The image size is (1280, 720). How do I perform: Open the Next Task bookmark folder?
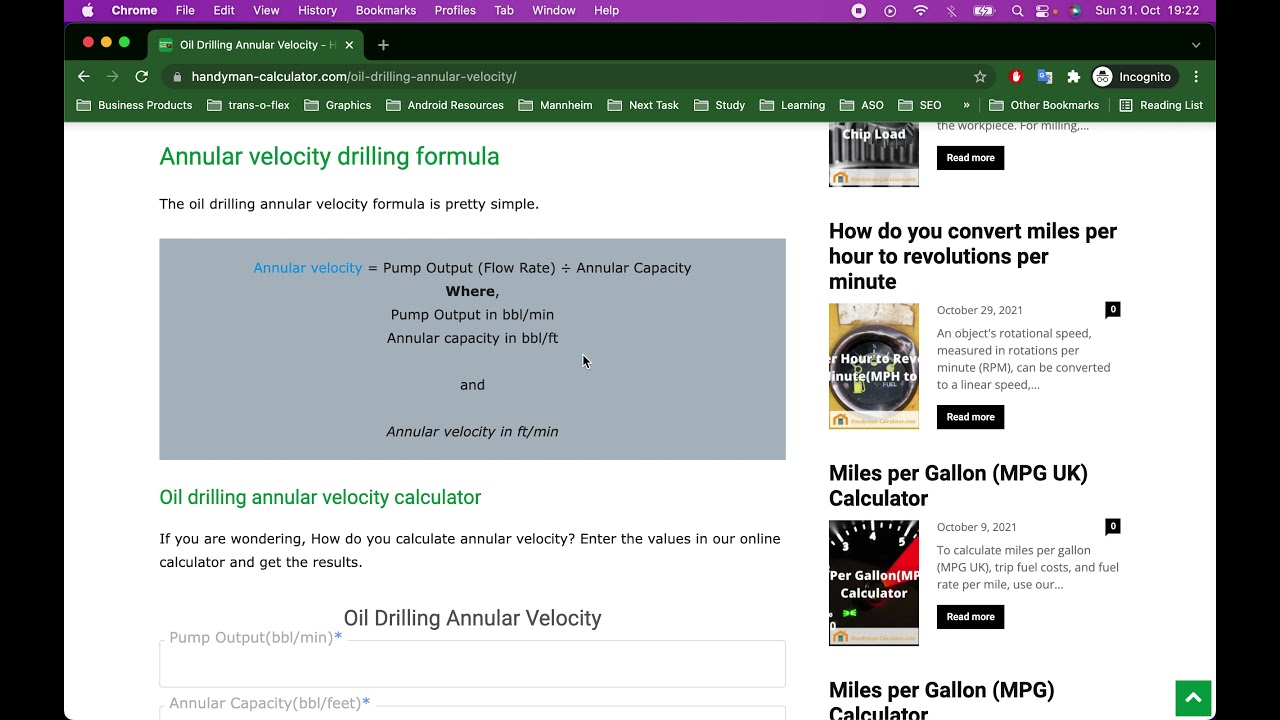click(x=643, y=105)
